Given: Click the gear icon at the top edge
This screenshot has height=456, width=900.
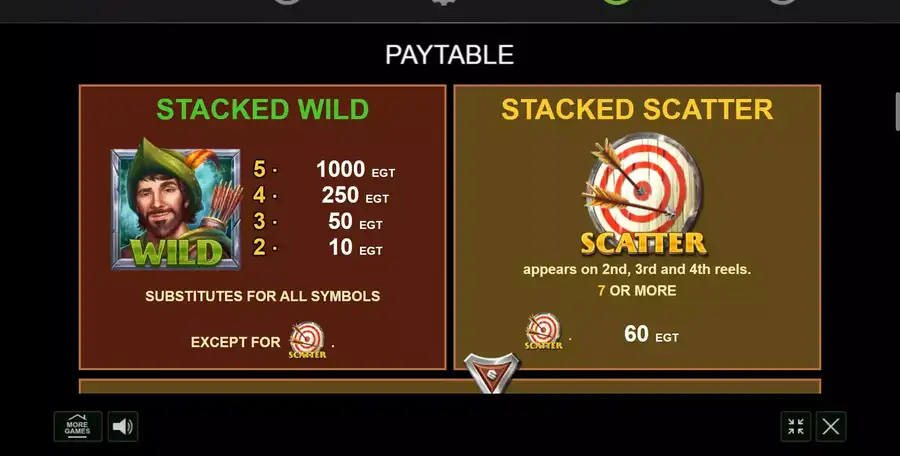Looking at the screenshot, I should (x=443, y=2).
